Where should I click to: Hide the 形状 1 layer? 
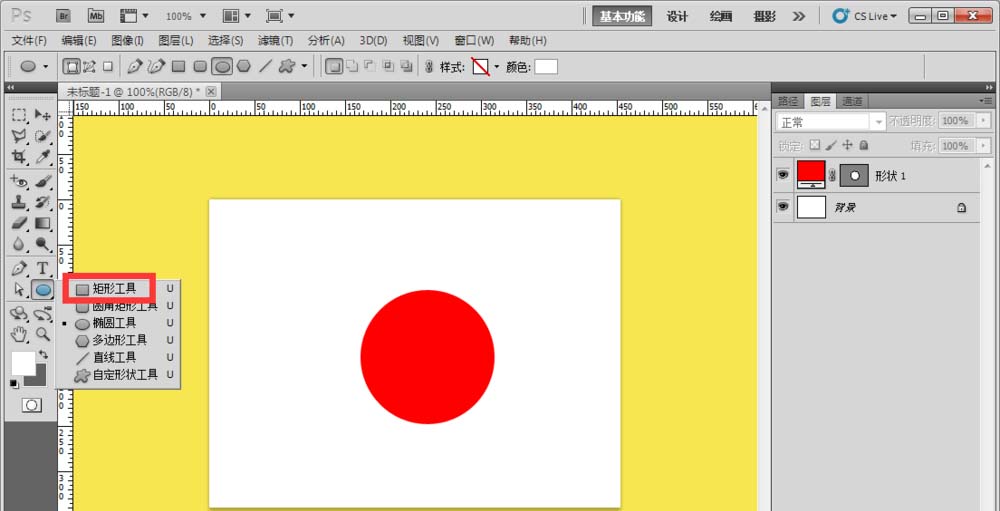[x=783, y=175]
